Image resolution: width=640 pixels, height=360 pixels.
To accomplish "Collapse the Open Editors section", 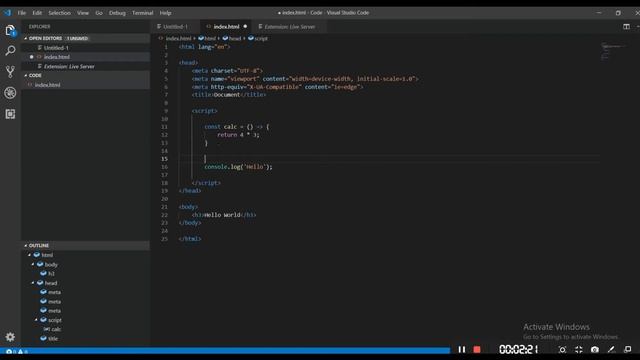I will click(26, 38).
